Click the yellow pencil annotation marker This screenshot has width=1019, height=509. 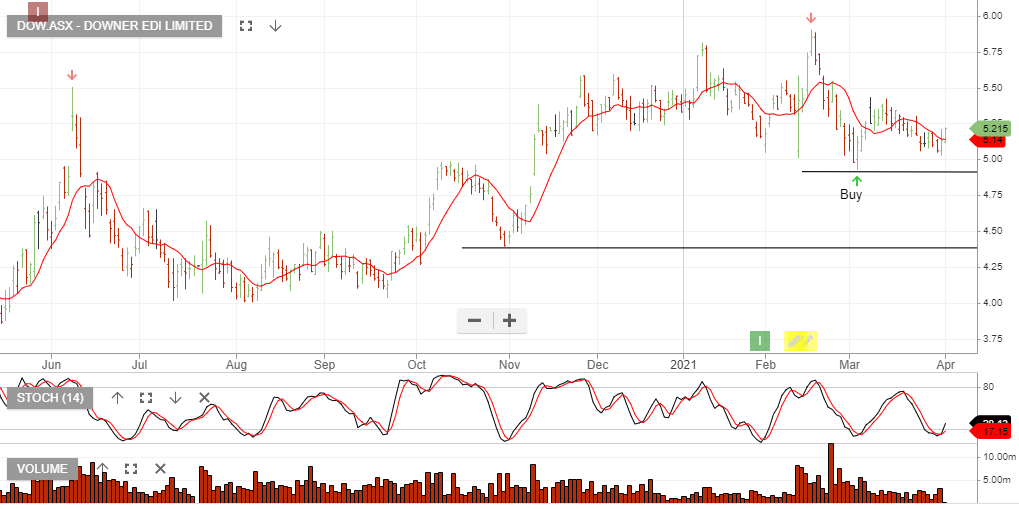[x=800, y=341]
